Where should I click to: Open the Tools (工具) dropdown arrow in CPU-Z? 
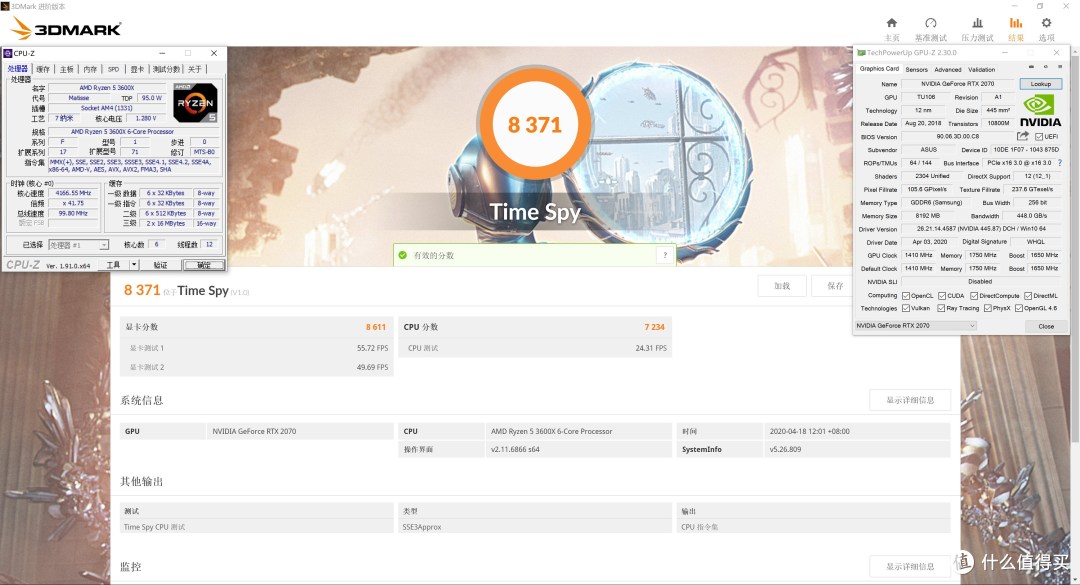134,265
